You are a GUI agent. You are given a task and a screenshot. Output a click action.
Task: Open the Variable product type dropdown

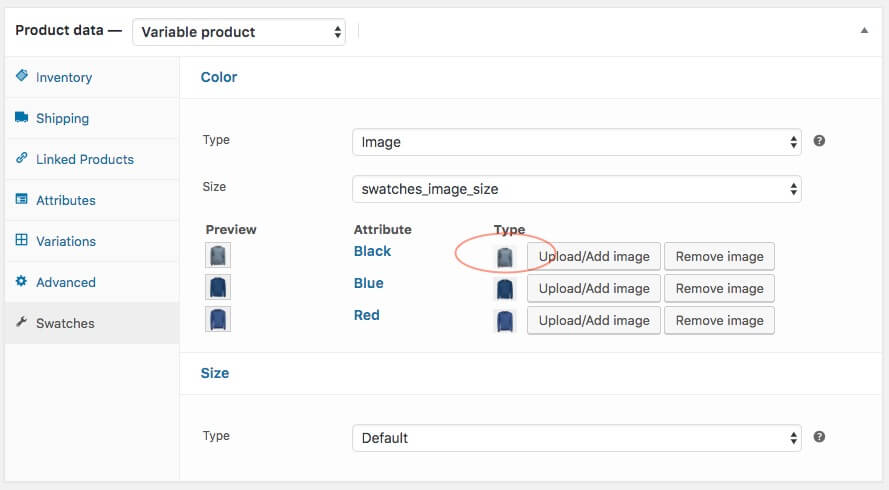point(238,32)
